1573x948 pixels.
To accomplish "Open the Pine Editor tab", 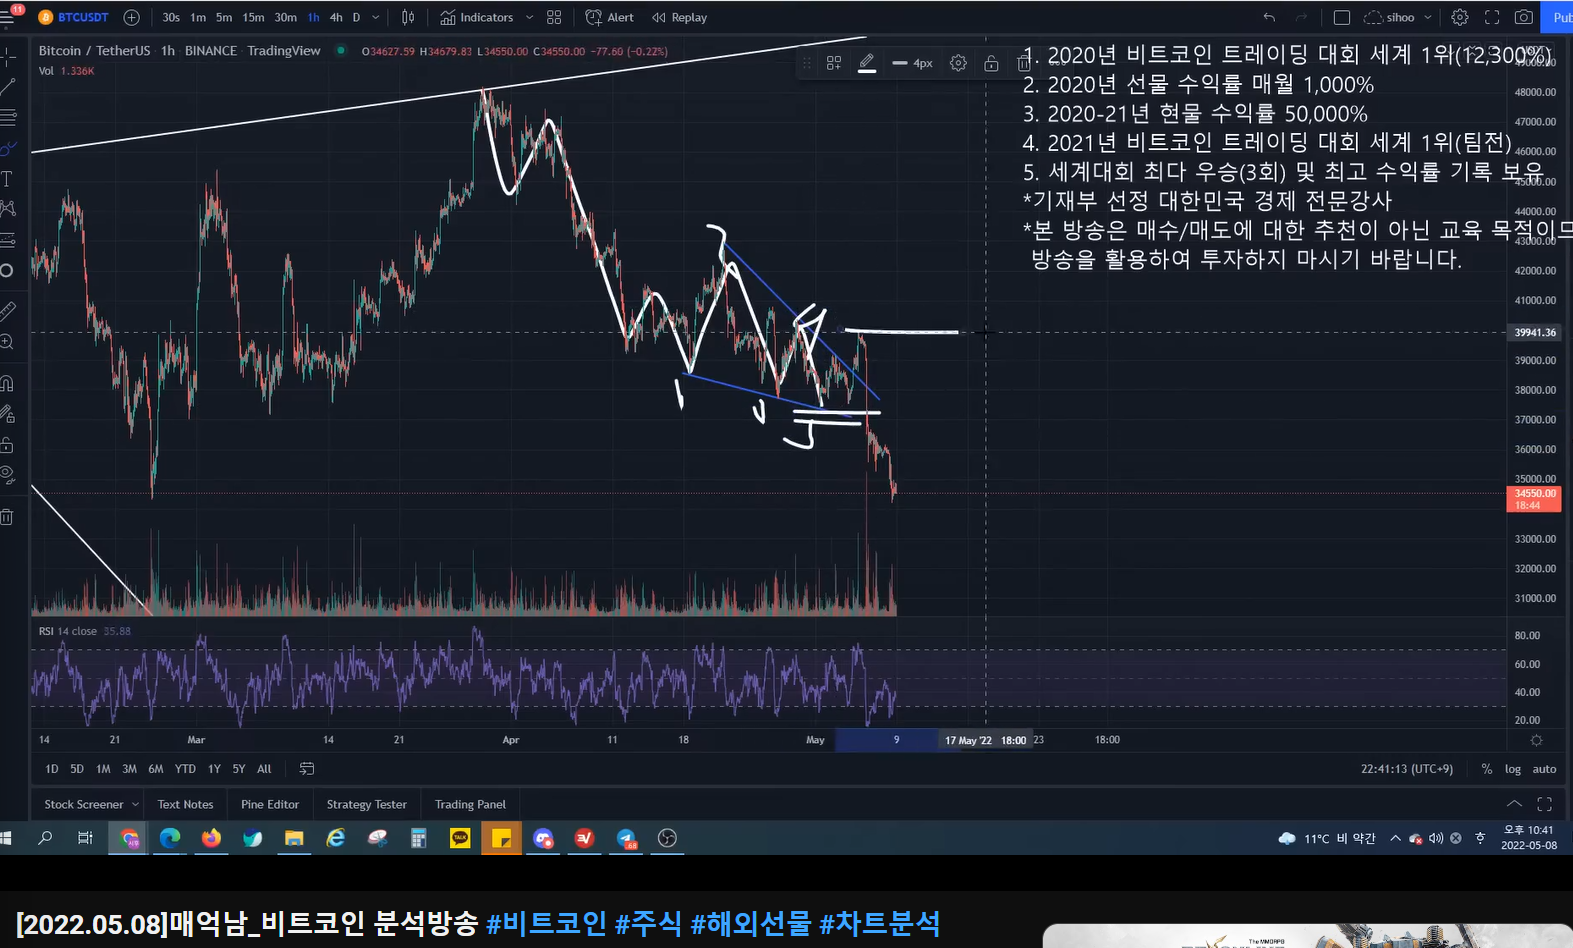I will click(x=270, y=804).
